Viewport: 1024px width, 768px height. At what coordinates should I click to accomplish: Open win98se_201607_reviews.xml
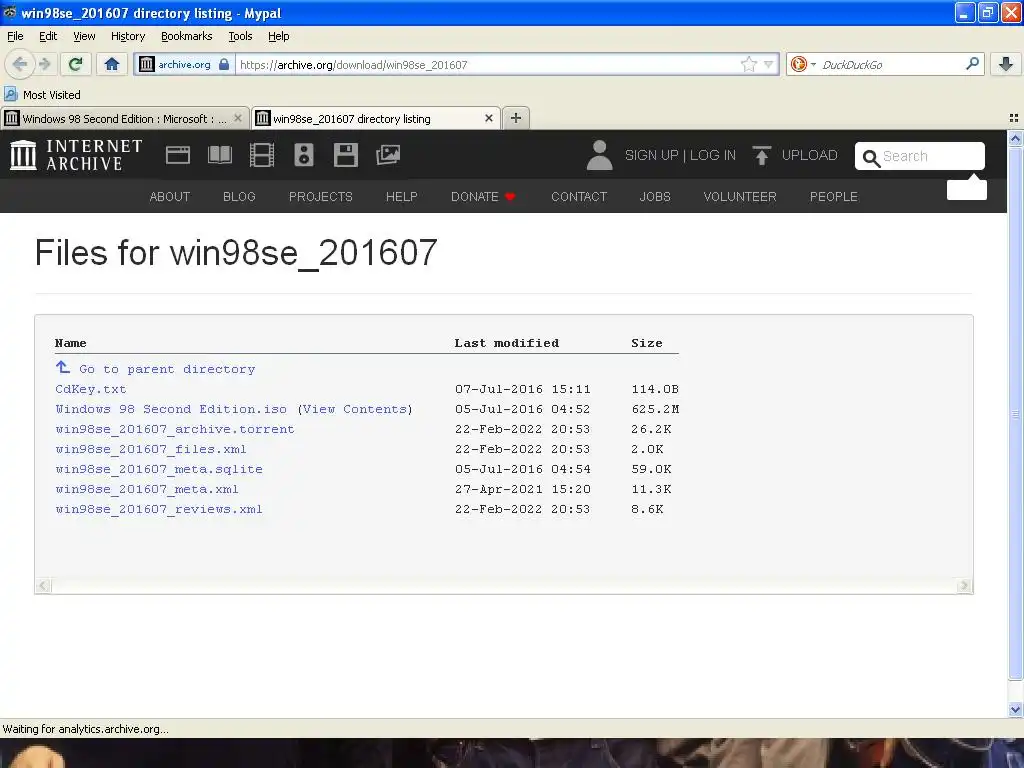coord(159,509)
